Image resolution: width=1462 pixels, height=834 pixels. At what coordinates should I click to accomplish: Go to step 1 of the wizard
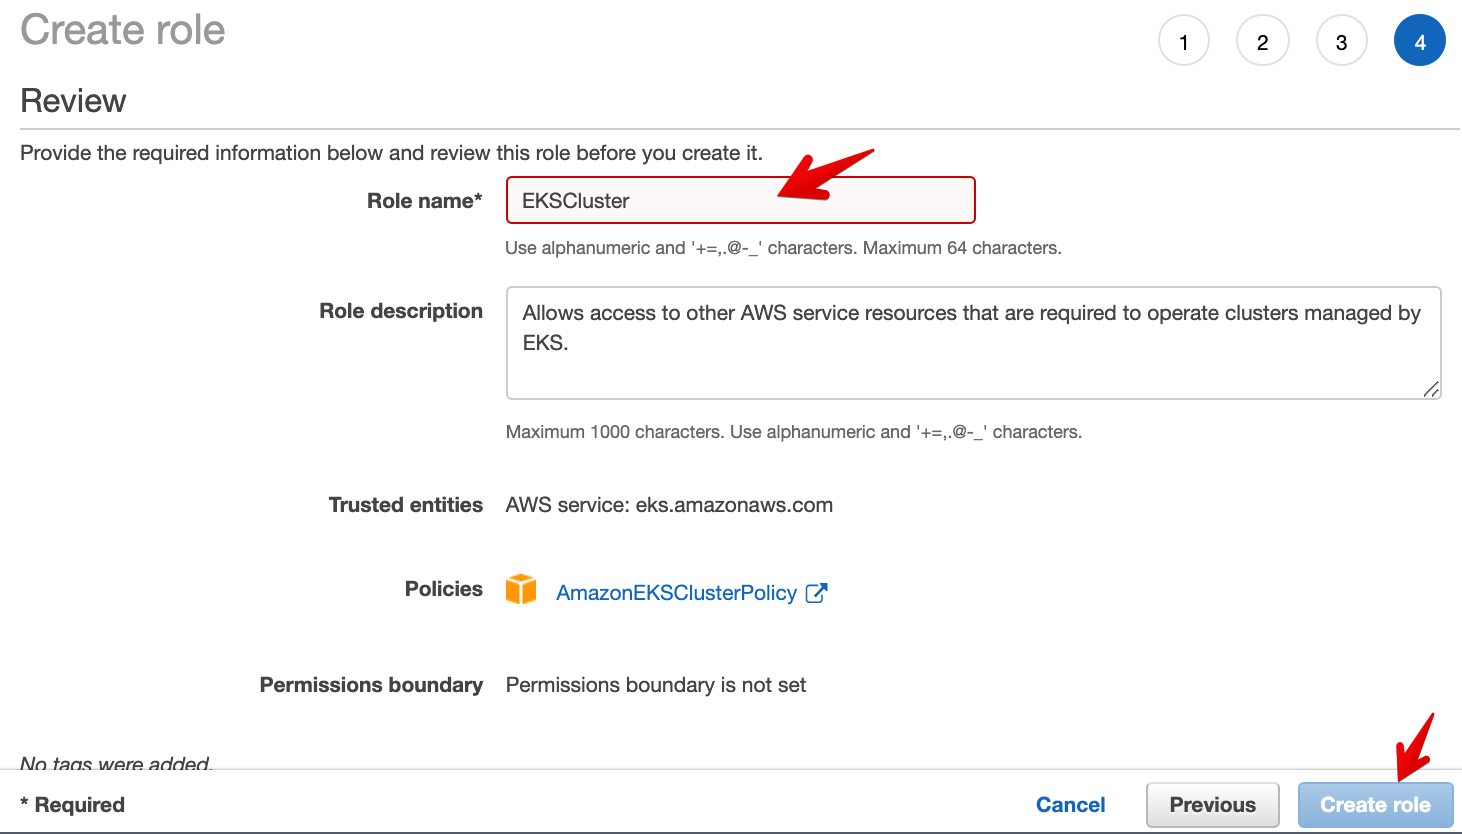click(1184, 42)
